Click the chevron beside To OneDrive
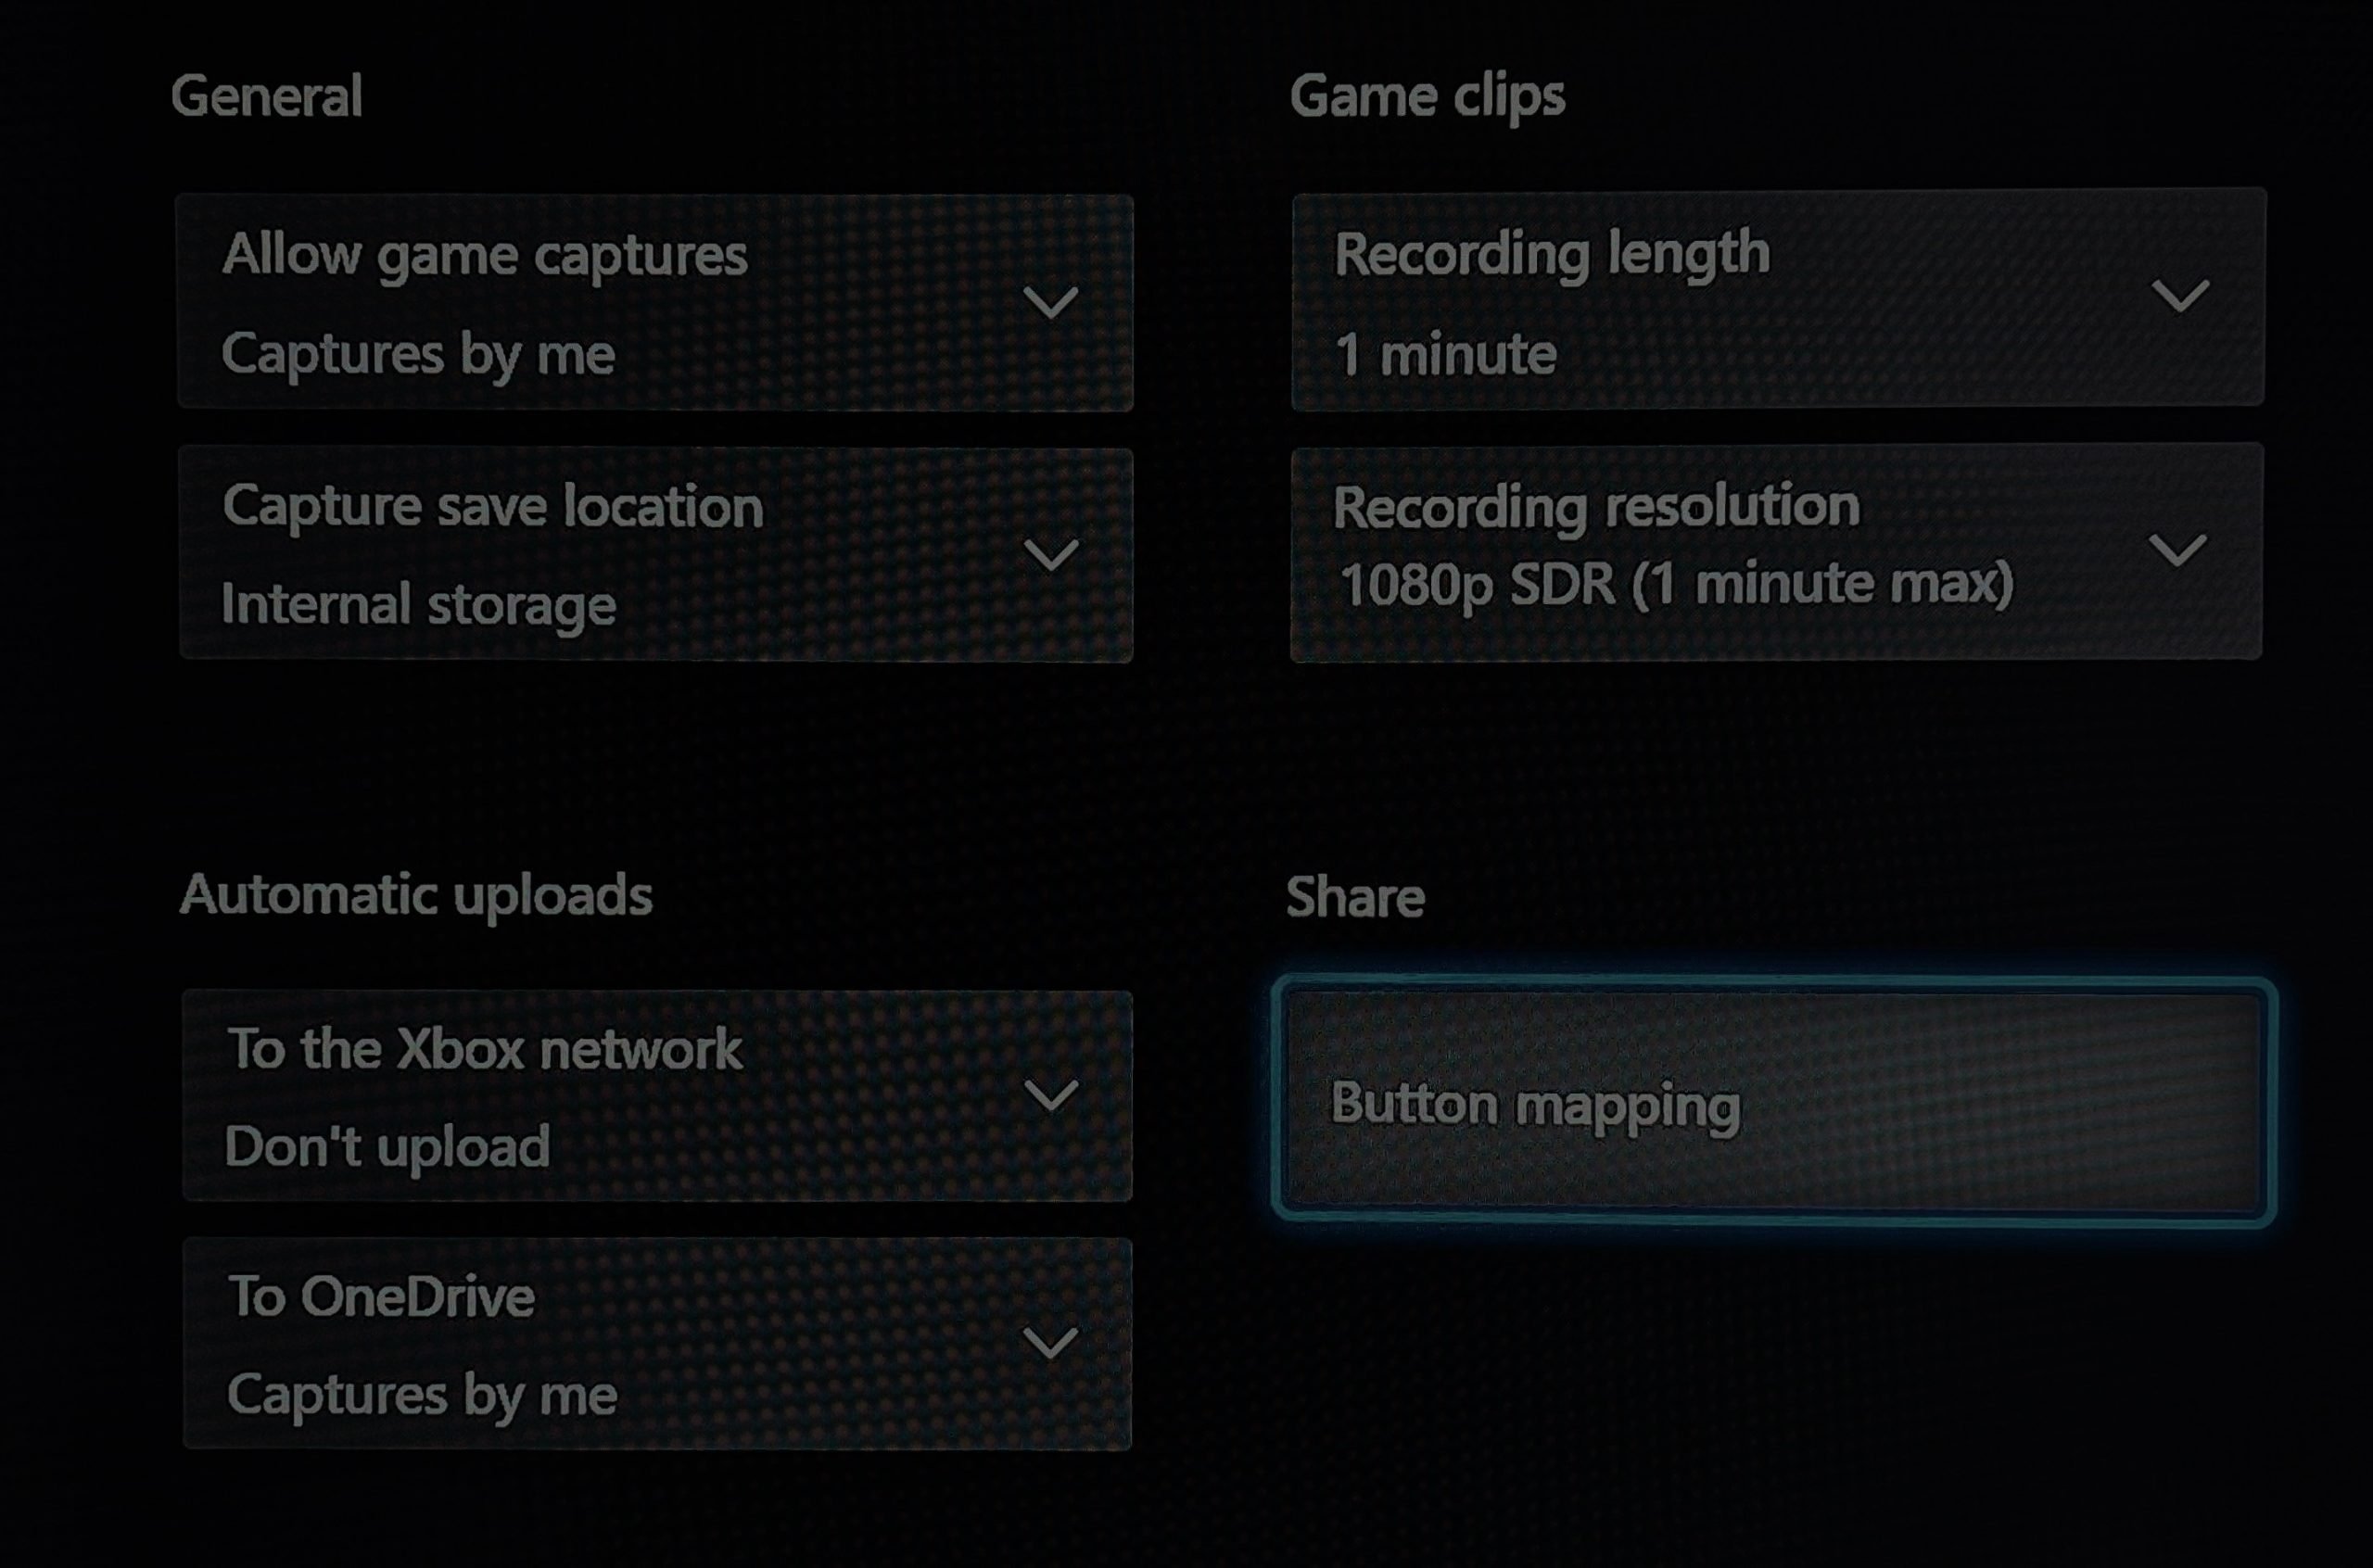The height and width of the screenshot is (1568, 2373). pos(1051,1343)
